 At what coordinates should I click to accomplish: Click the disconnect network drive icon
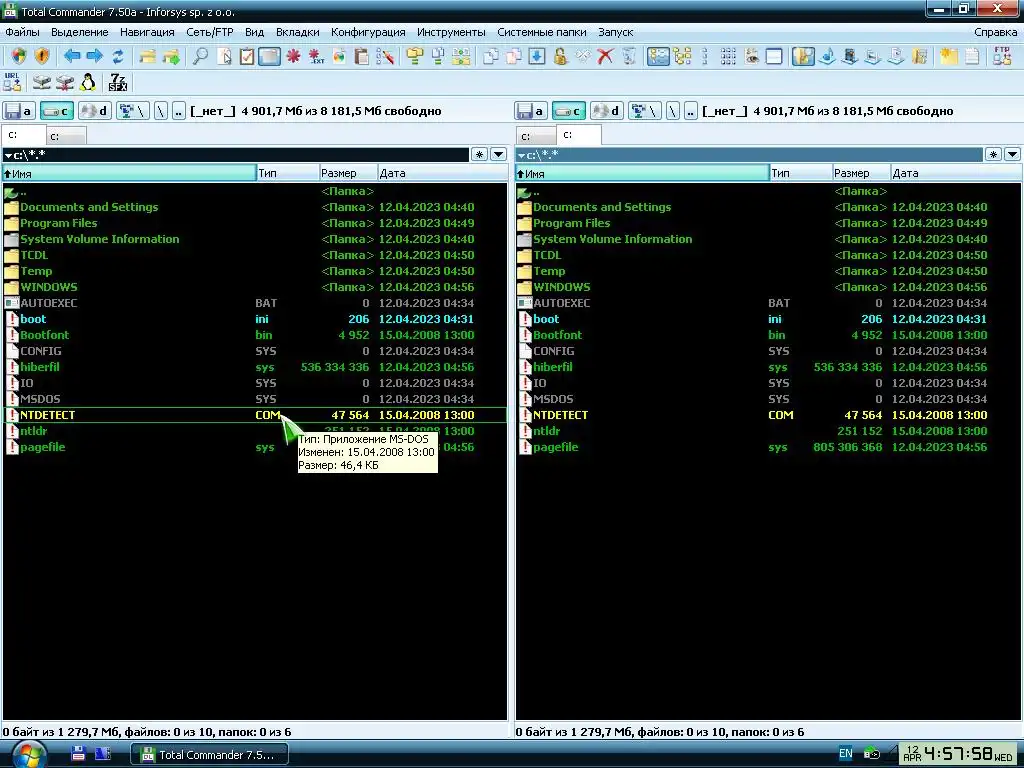tap(65, 82)
